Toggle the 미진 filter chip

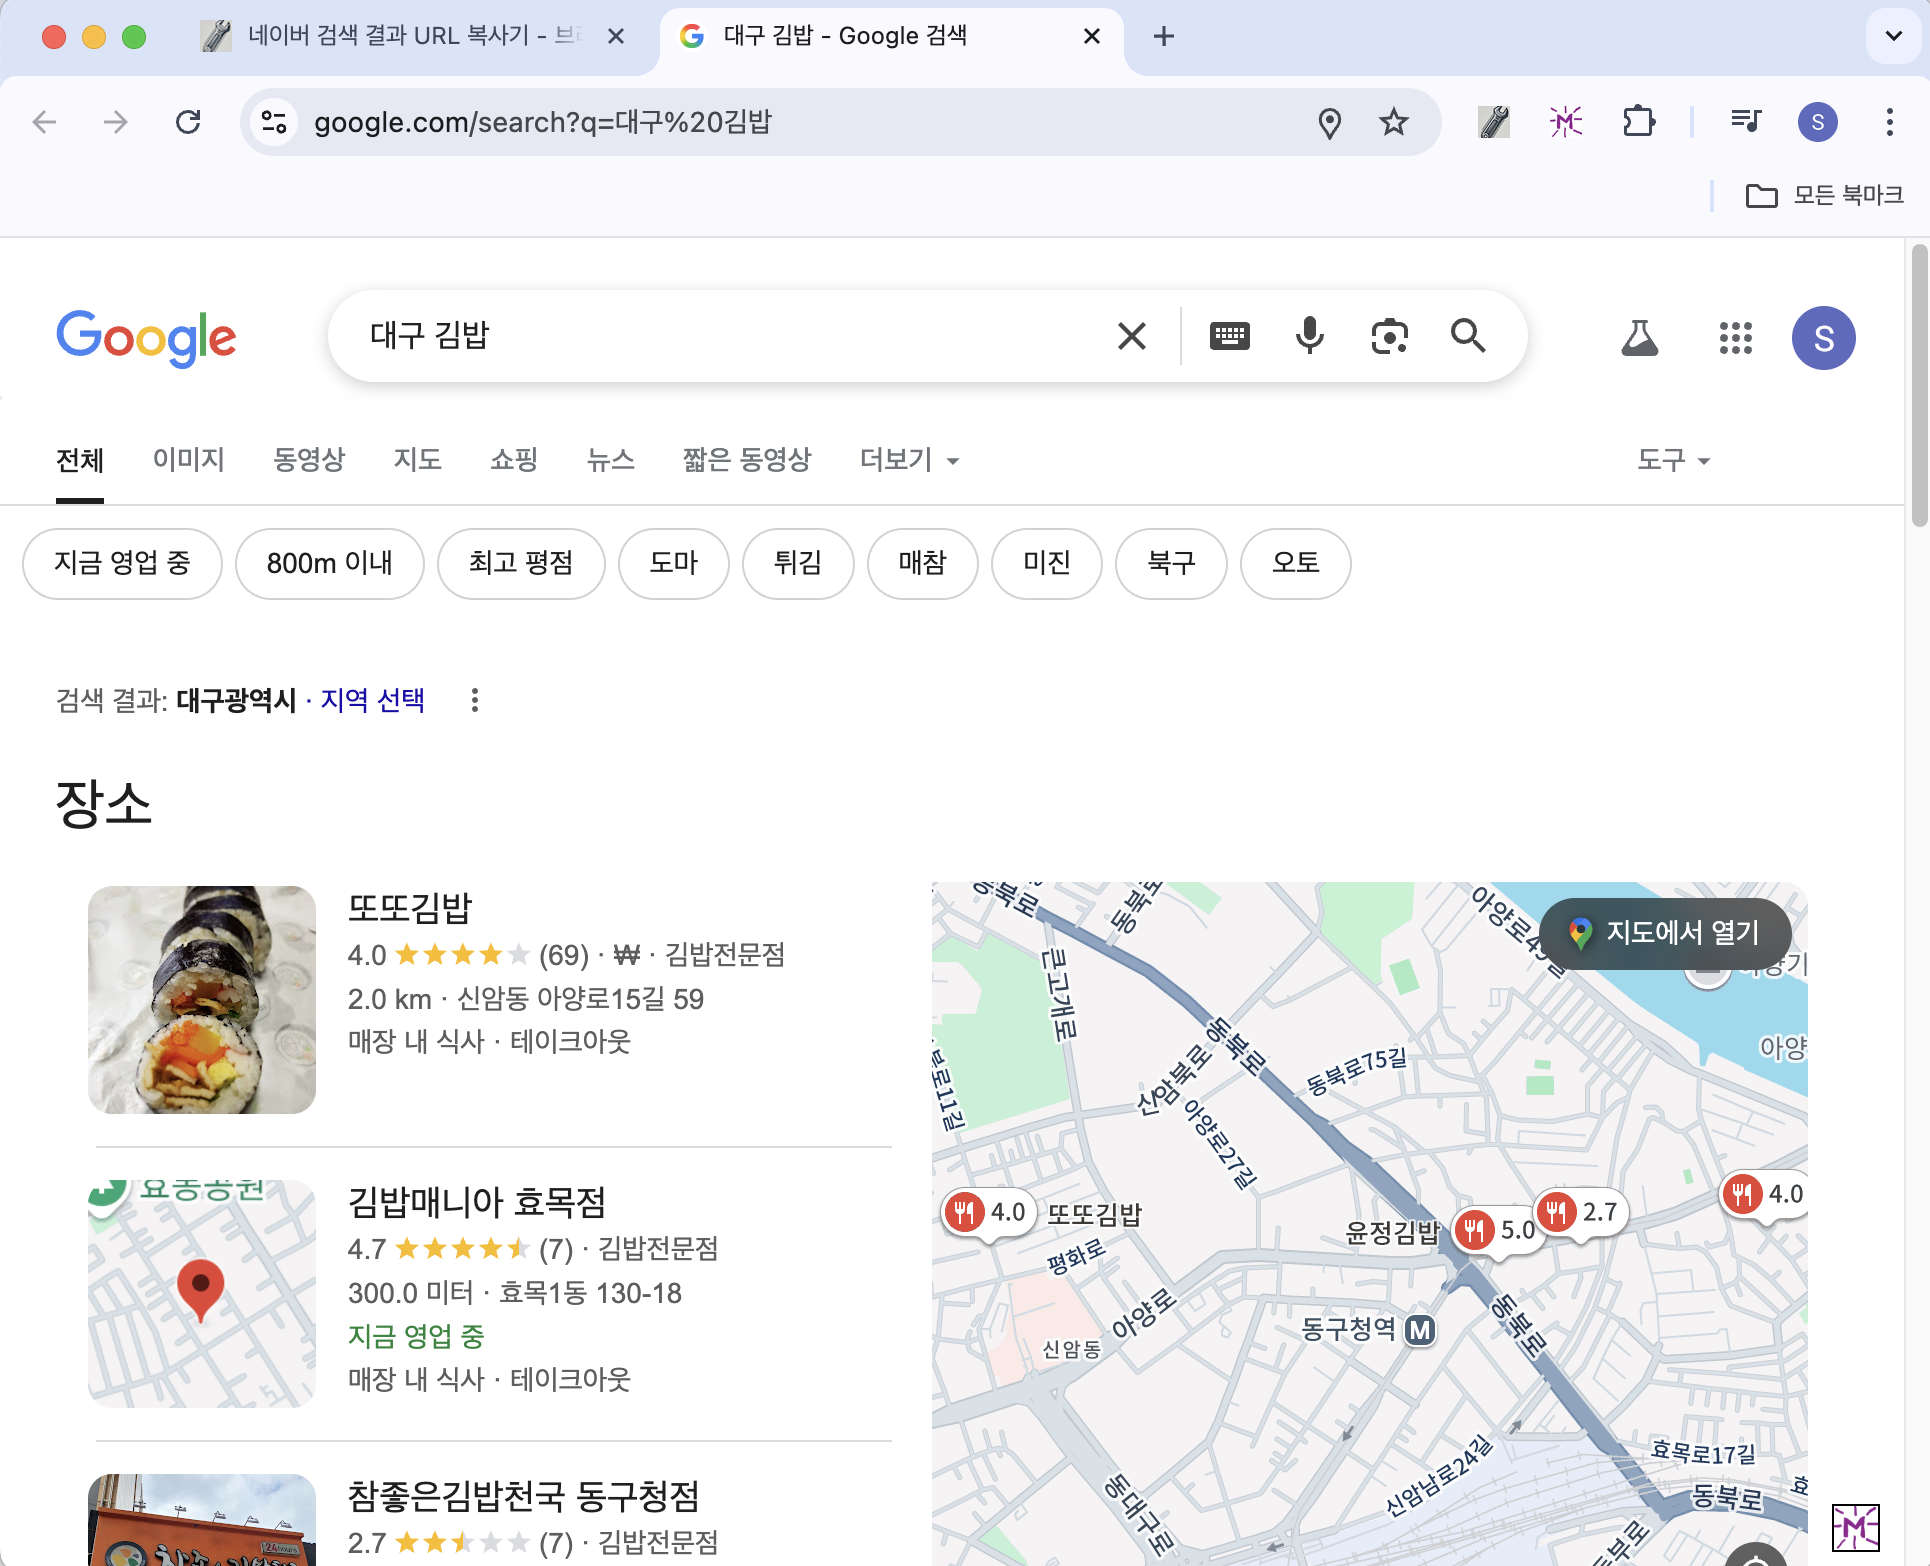[1046, 564]
